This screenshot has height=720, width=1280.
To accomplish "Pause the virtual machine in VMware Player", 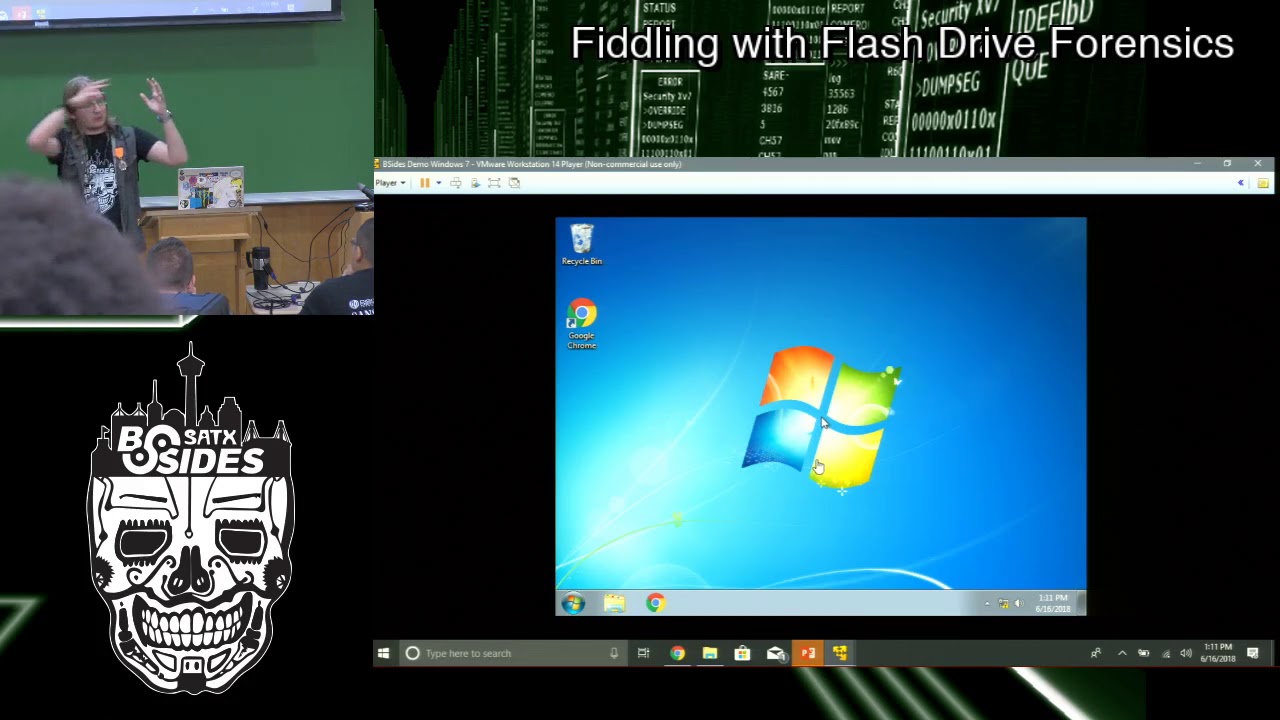I will pyautogui.click(x=425, y=183).
